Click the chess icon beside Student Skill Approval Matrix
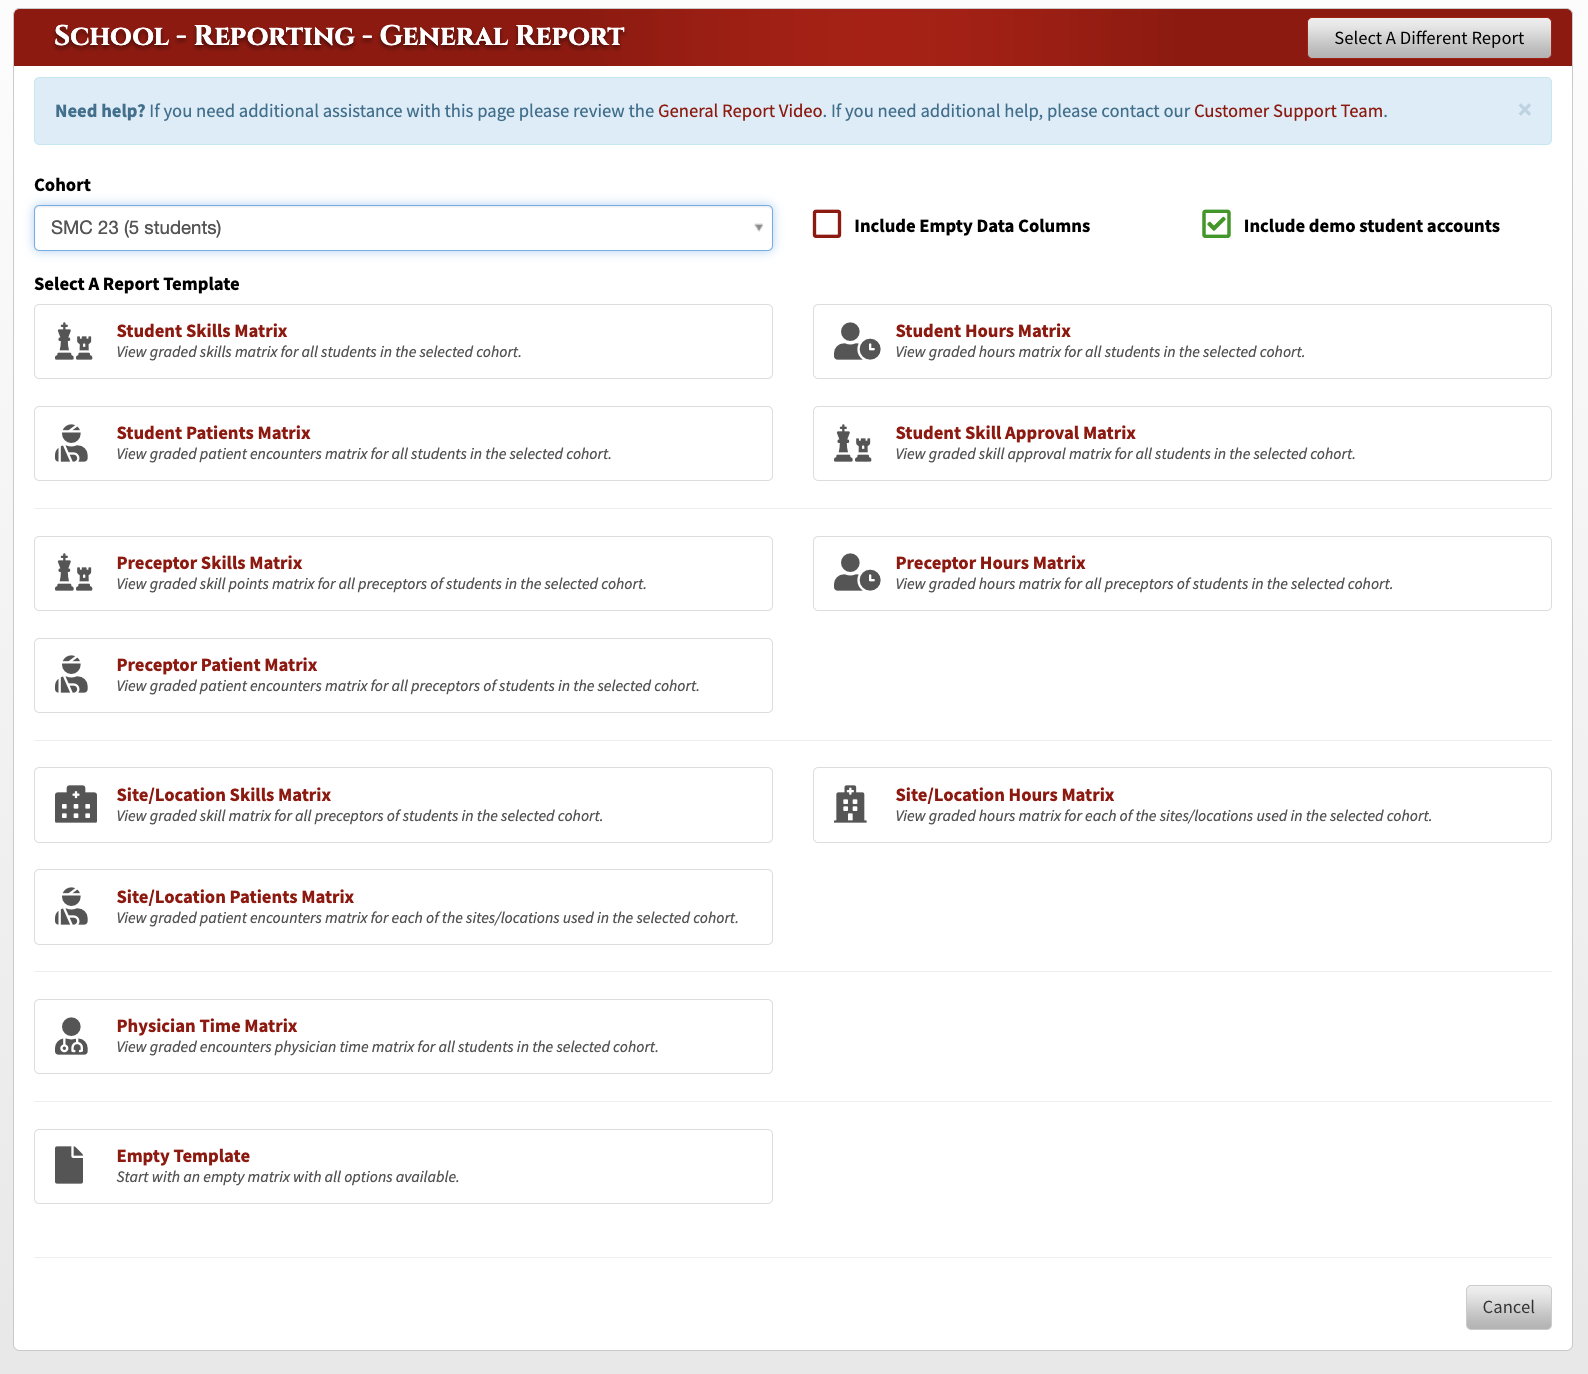Image resolution: width=1588 pixels, height=1374 pixels. (x=852, y=443)
